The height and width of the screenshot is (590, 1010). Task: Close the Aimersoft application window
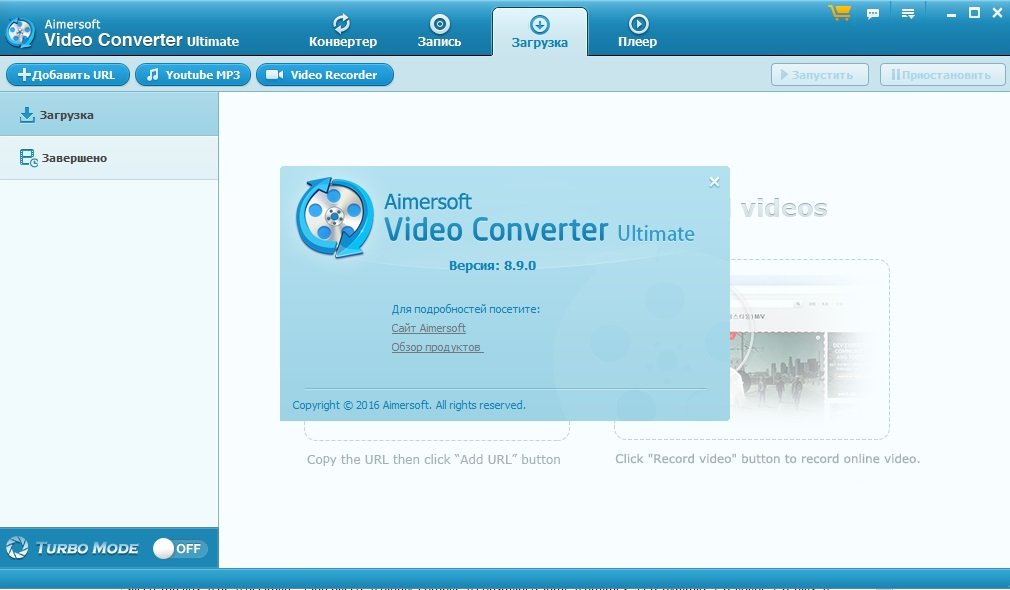click(997, 13)
